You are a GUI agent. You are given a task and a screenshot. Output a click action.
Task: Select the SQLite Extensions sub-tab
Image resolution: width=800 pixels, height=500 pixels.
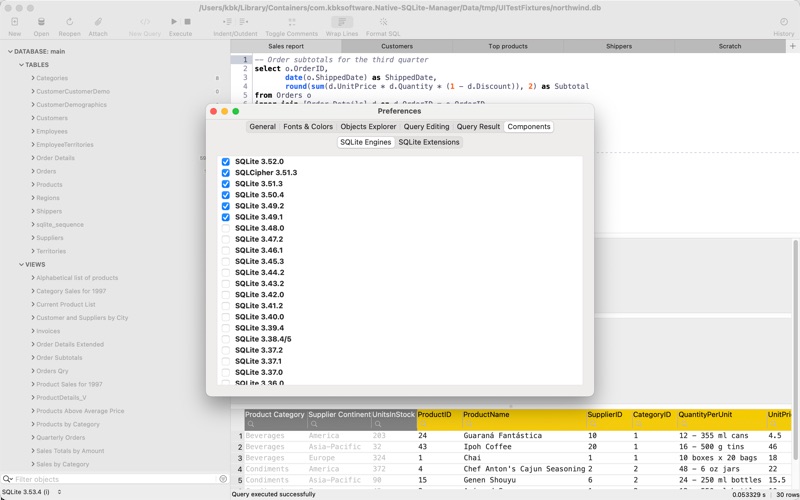(x=429, y=142)
